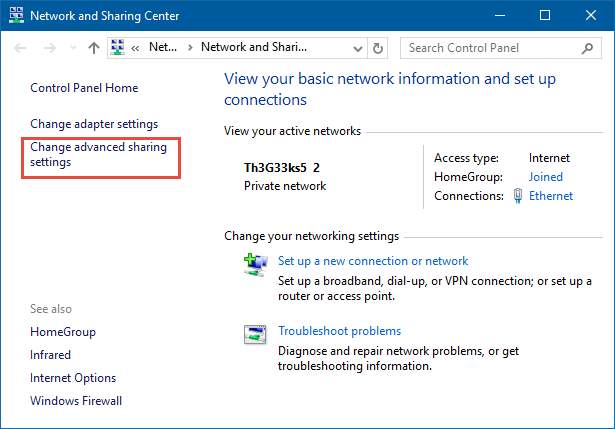Click the Joined HomeGroup link

(x=545, y=177)
